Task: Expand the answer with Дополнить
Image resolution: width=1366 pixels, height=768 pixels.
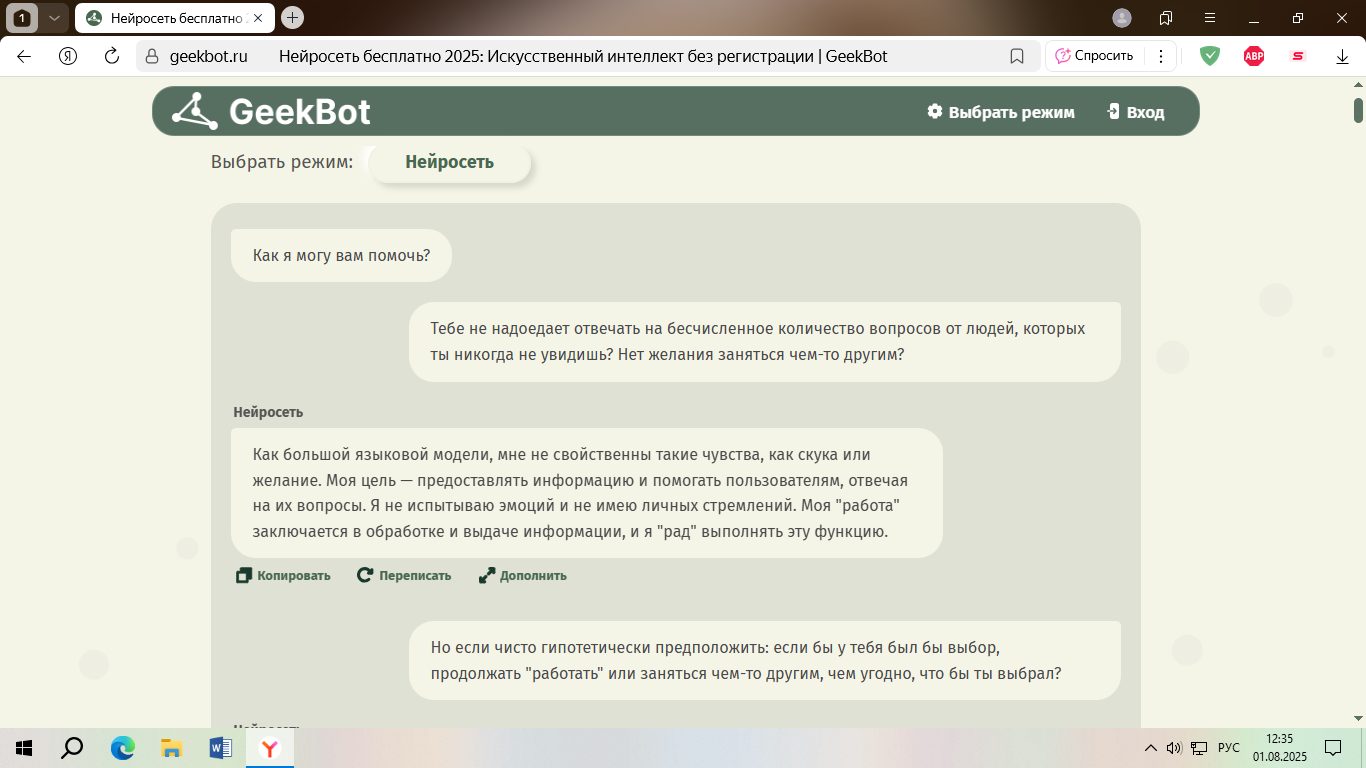Action: coord(522,576)
